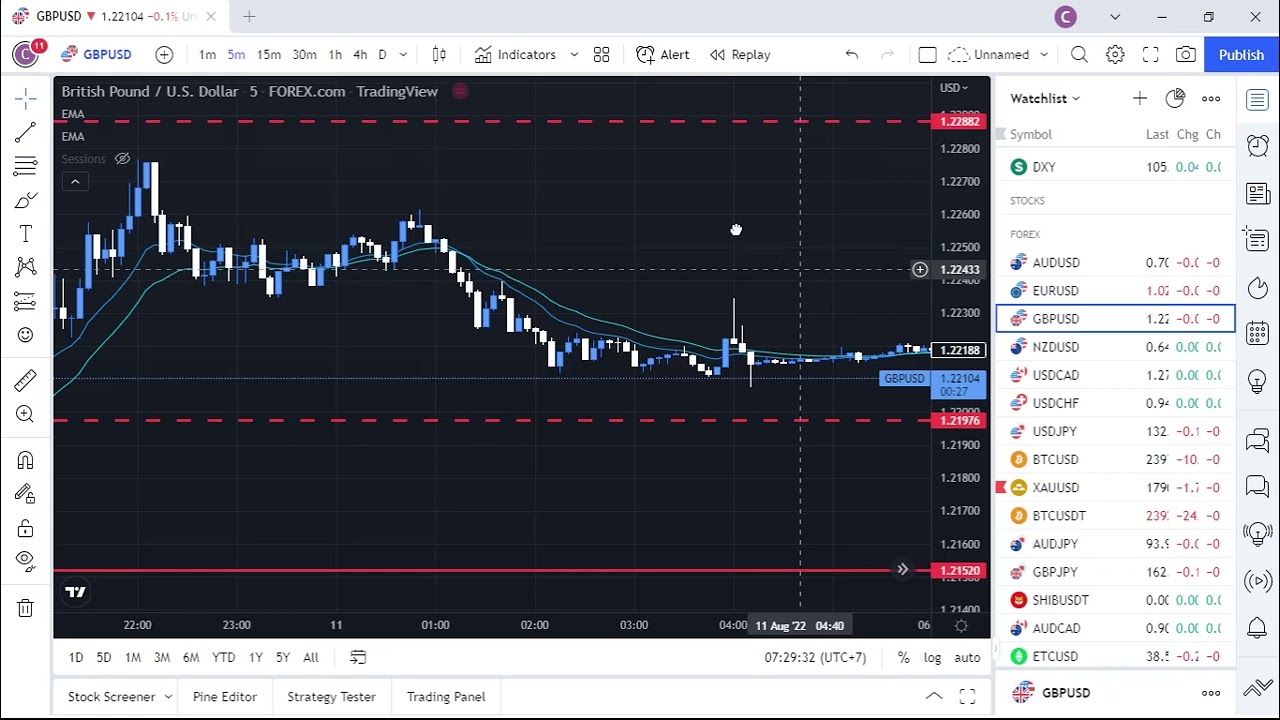The image size is (1280, 720).
Task: Open the Fibonacci retracement tools
Action: [x=26, y=166]
